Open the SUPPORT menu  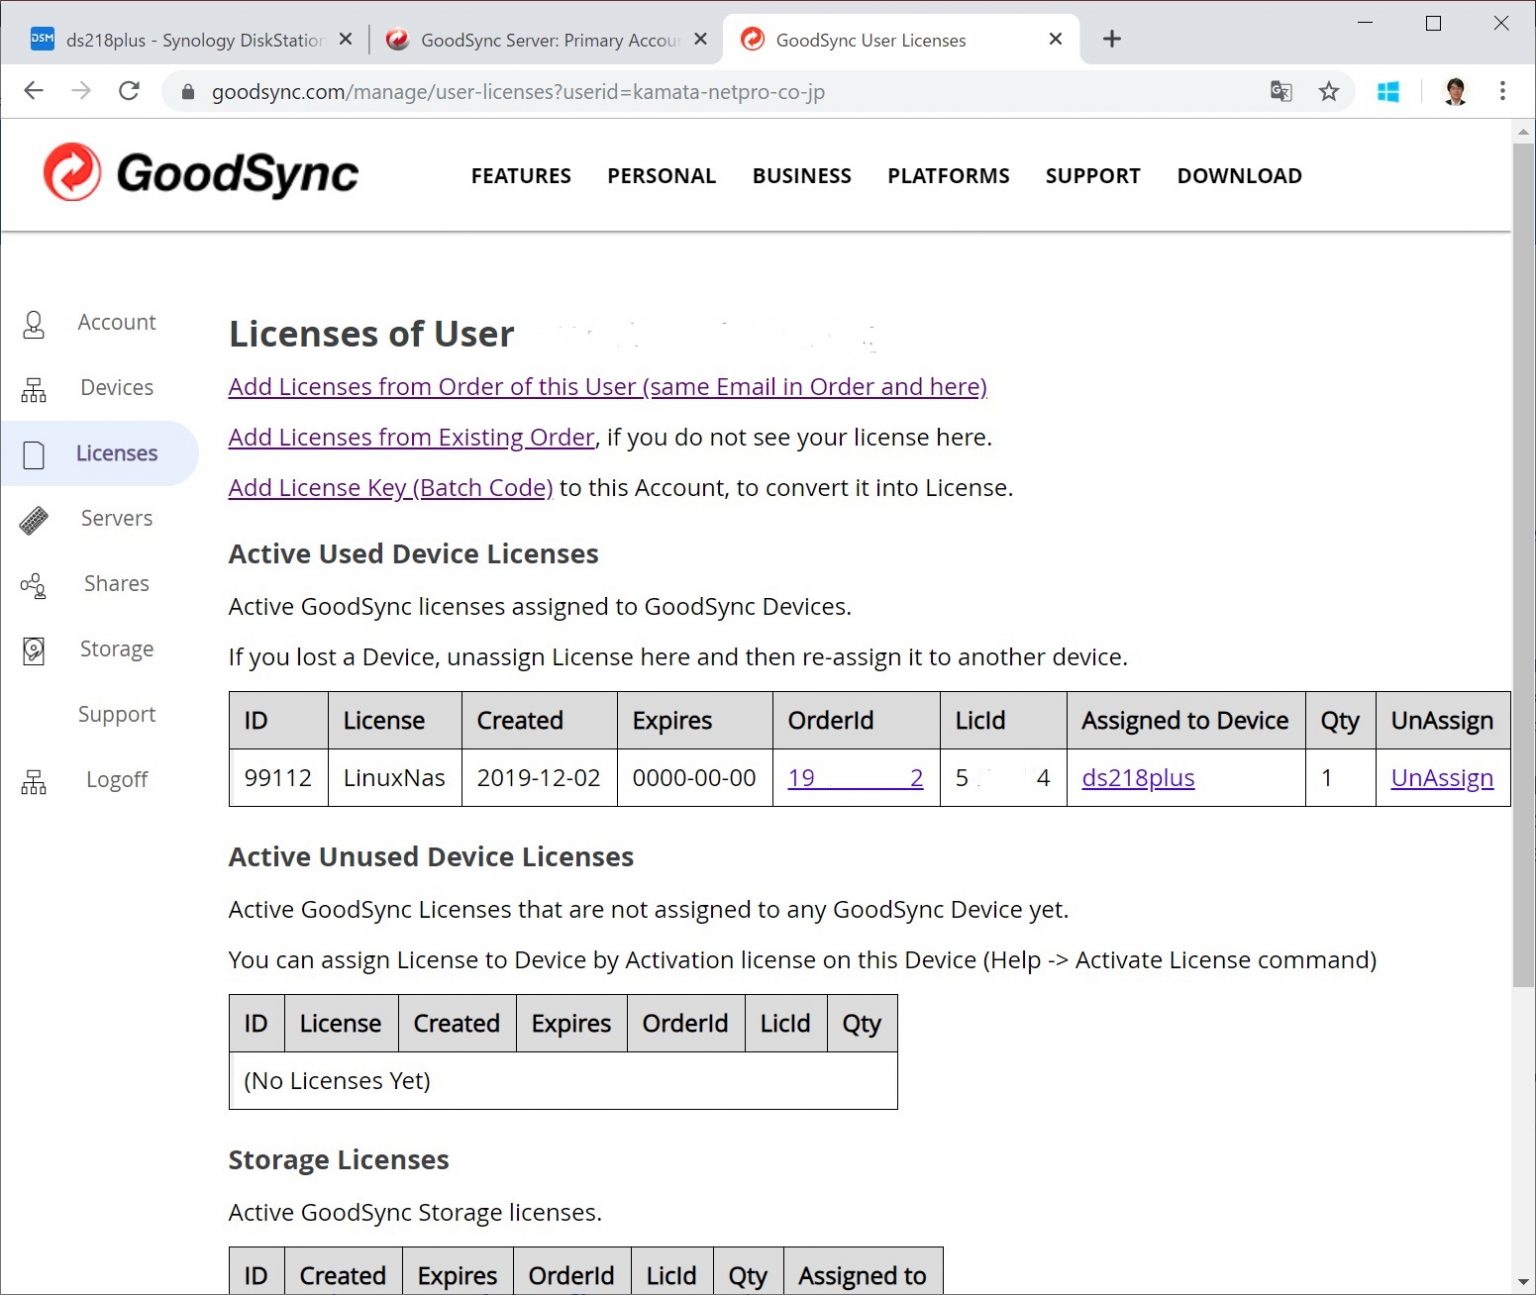[x=1093, y=176]
